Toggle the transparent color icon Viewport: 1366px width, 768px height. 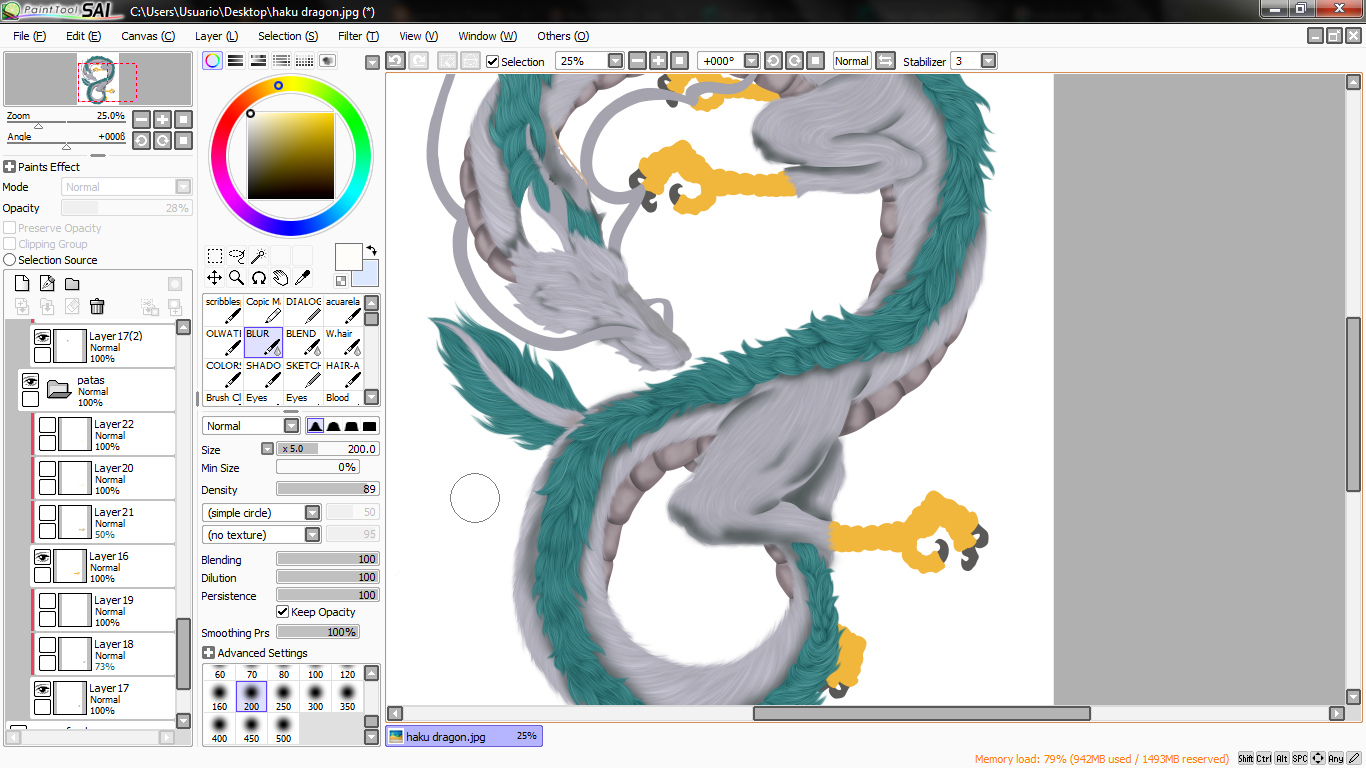point(341,281)
